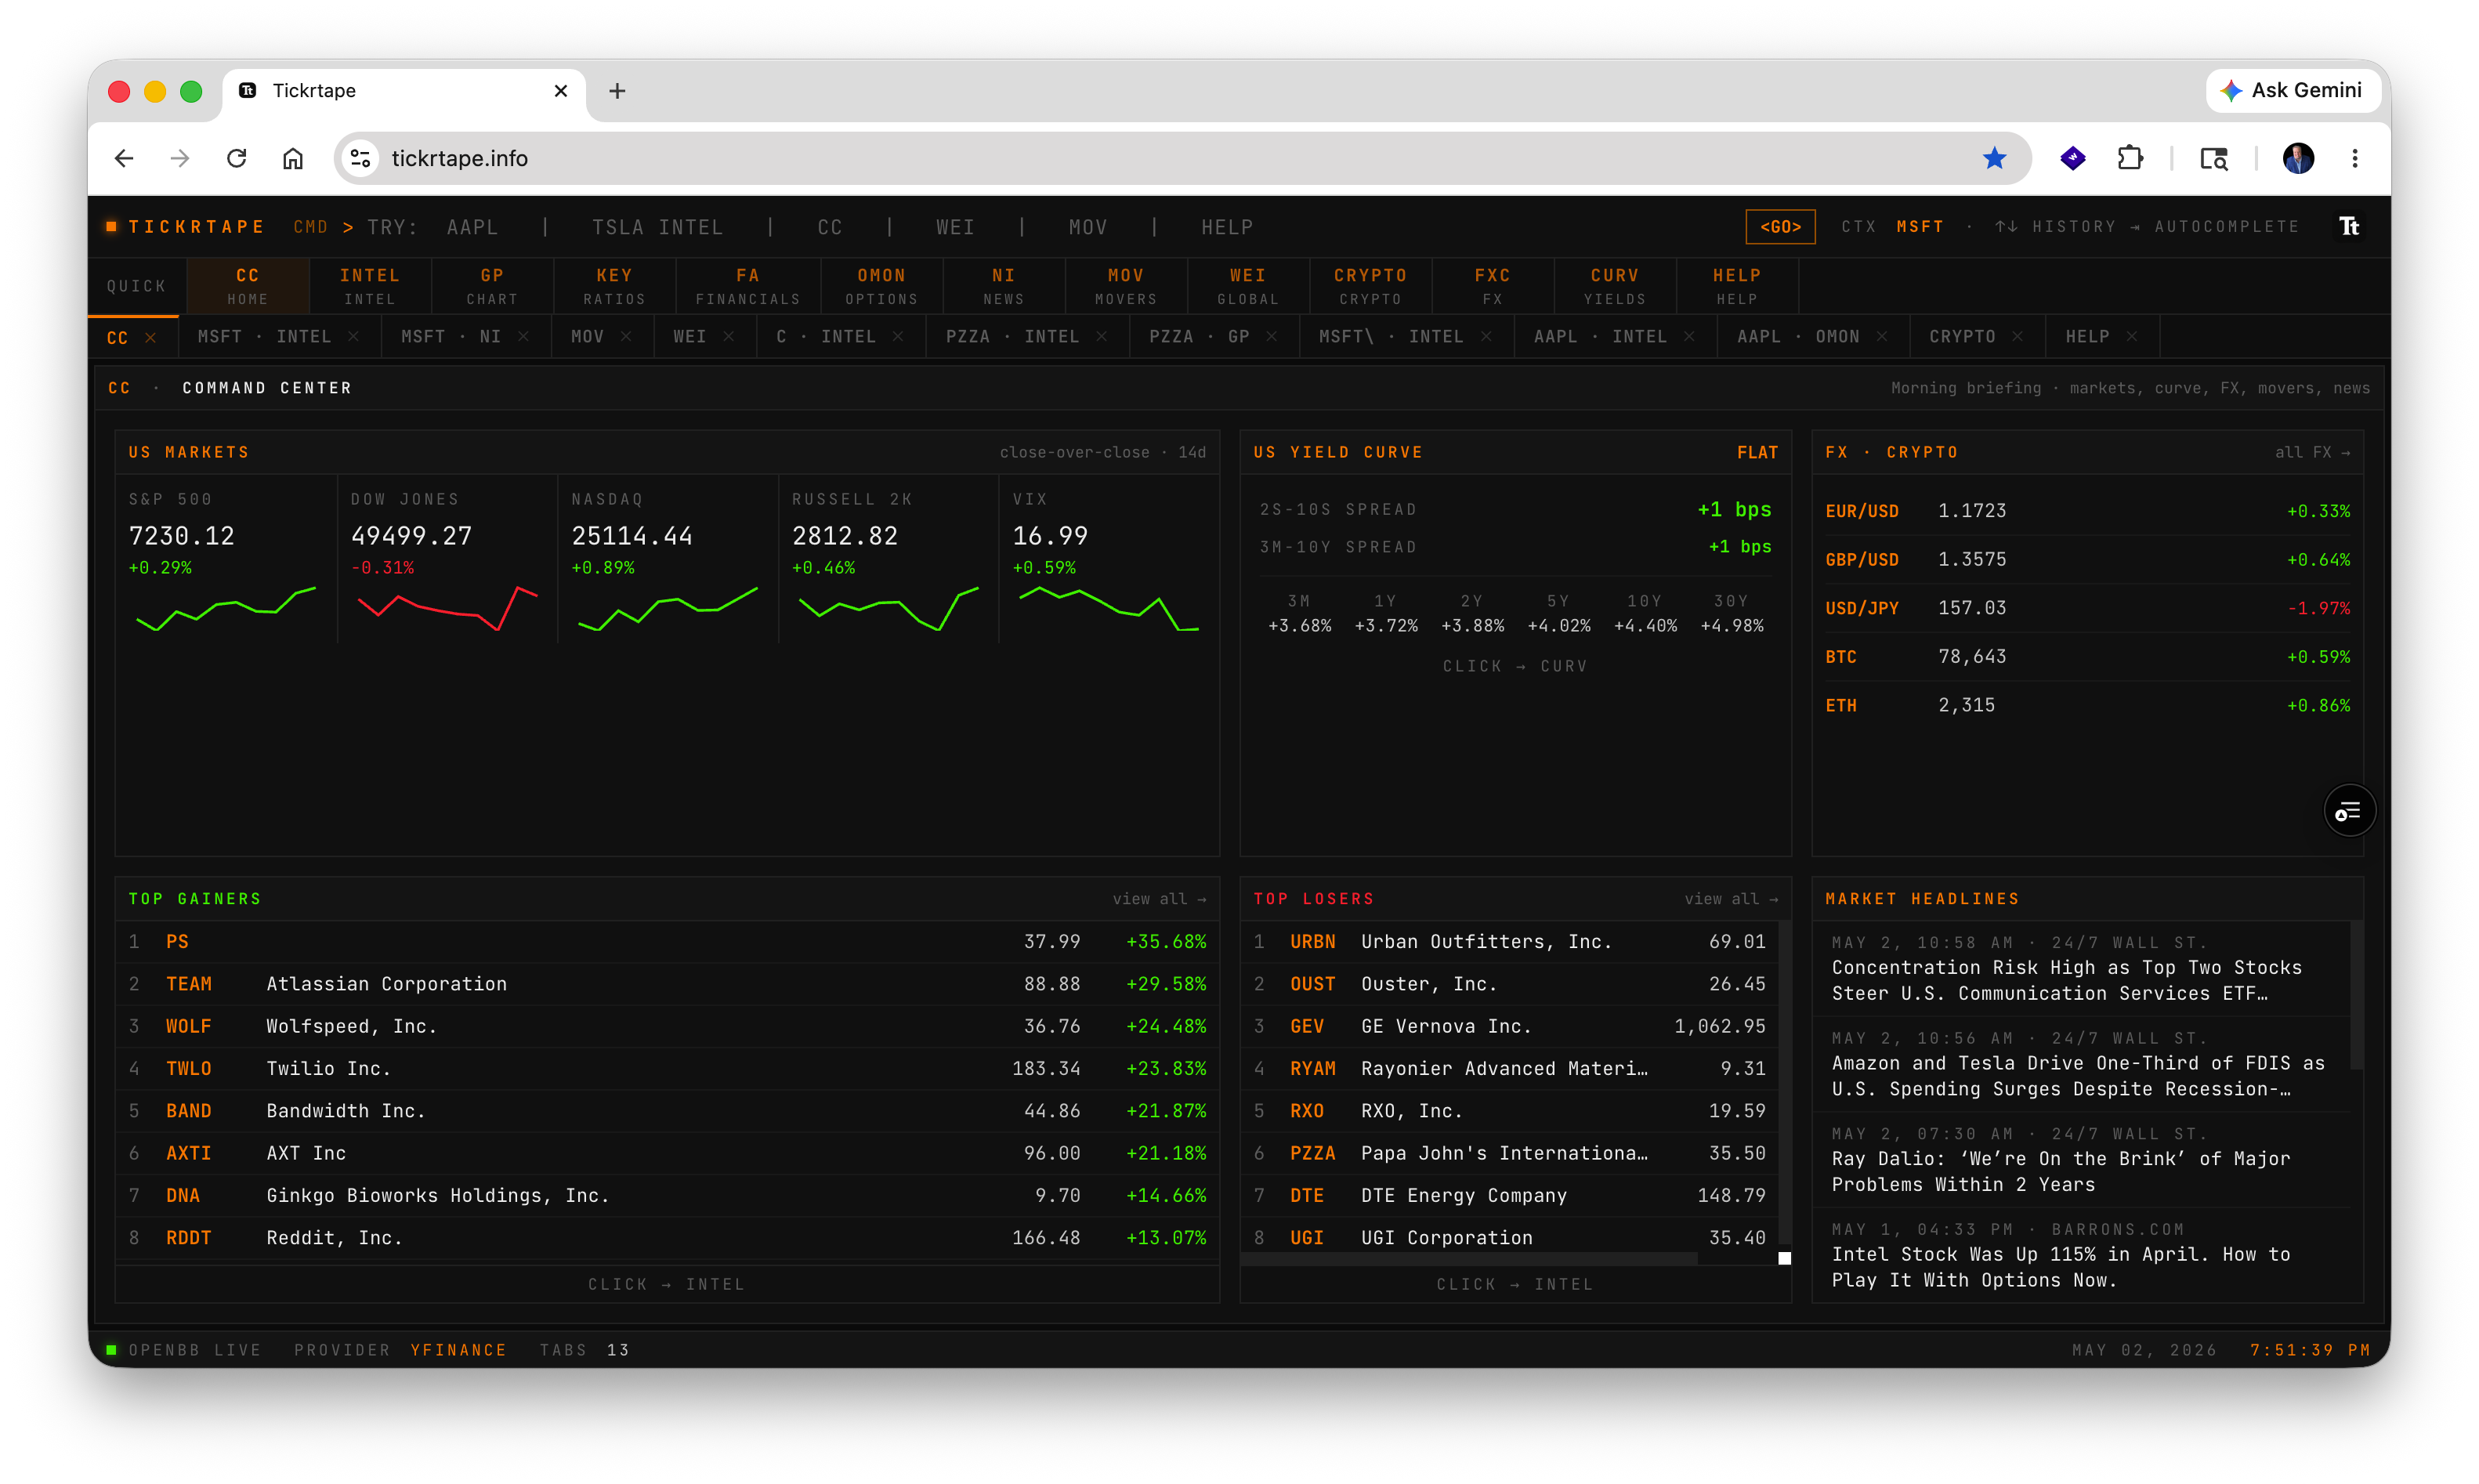
Task: Open the purple diamond extension icon
Action: click(2073, 158)
